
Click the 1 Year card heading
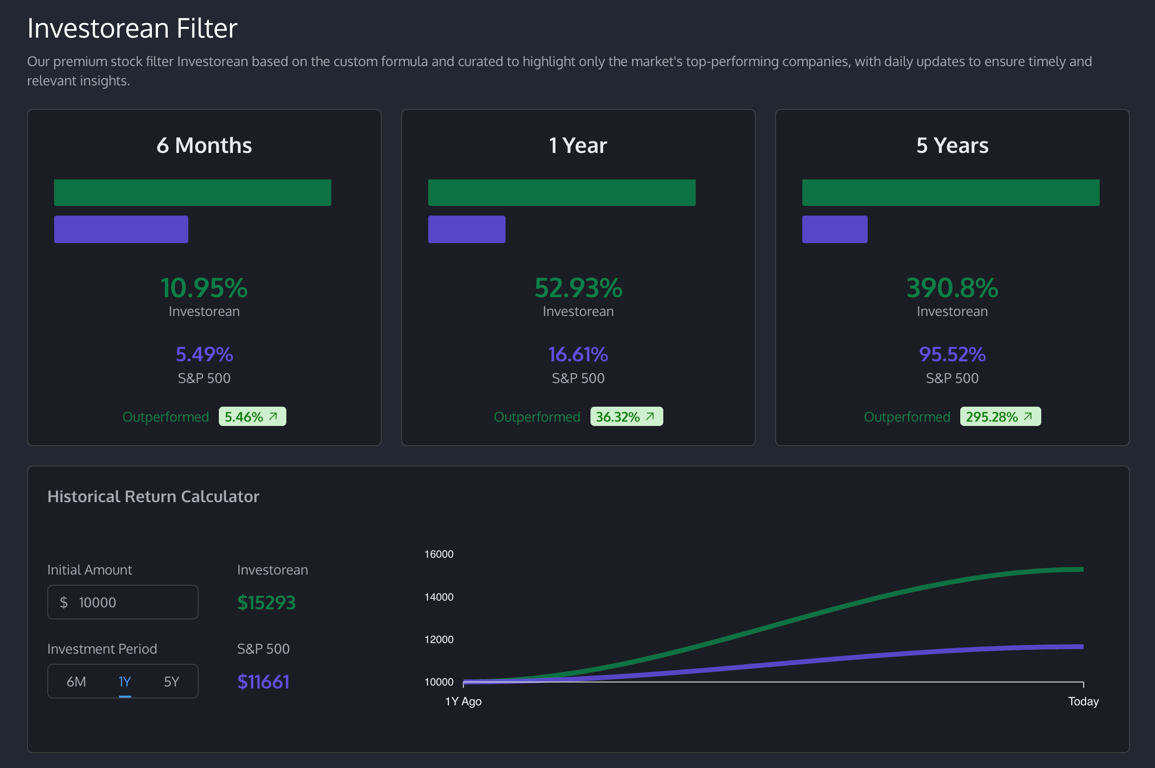578,145
